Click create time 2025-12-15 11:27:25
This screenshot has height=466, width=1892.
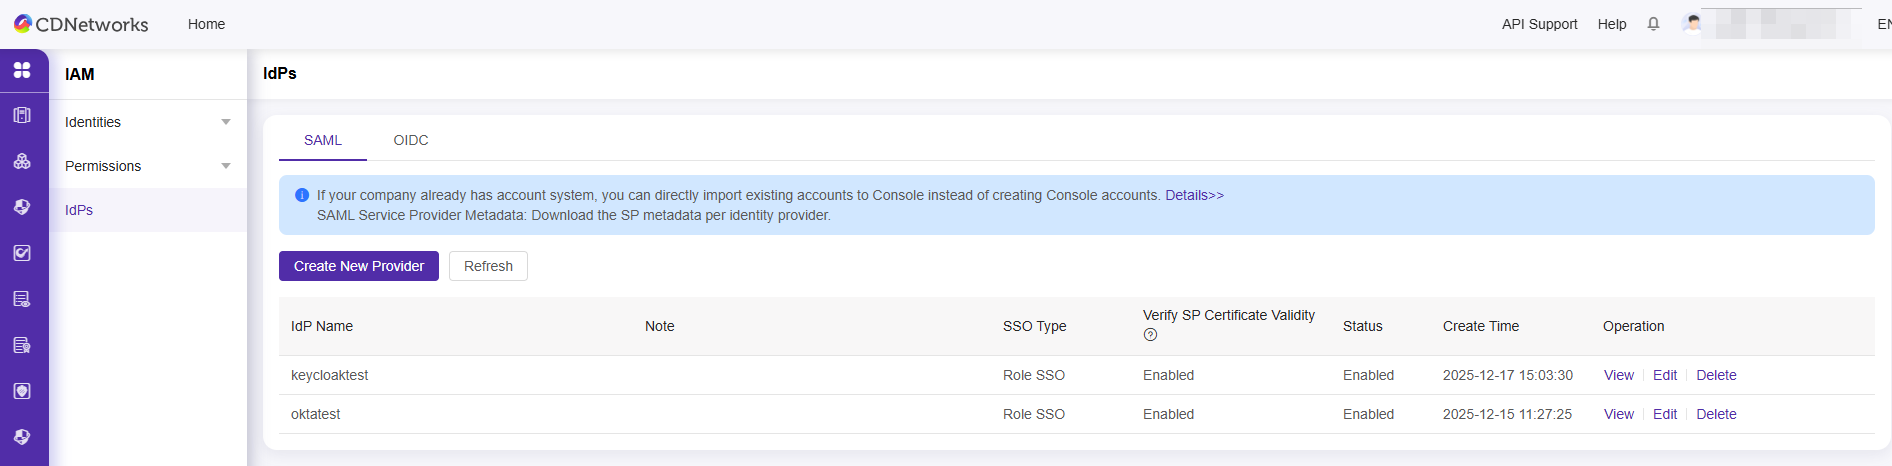tap(1507, 414)
